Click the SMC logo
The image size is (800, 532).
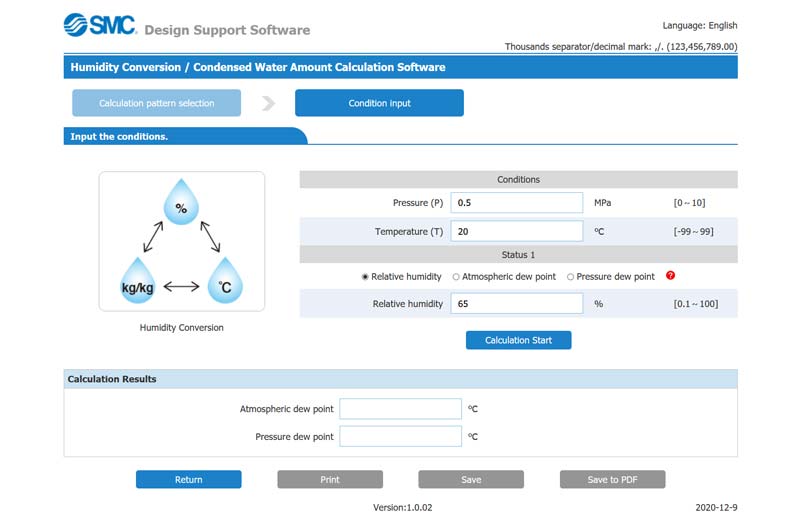pos(99,25)
